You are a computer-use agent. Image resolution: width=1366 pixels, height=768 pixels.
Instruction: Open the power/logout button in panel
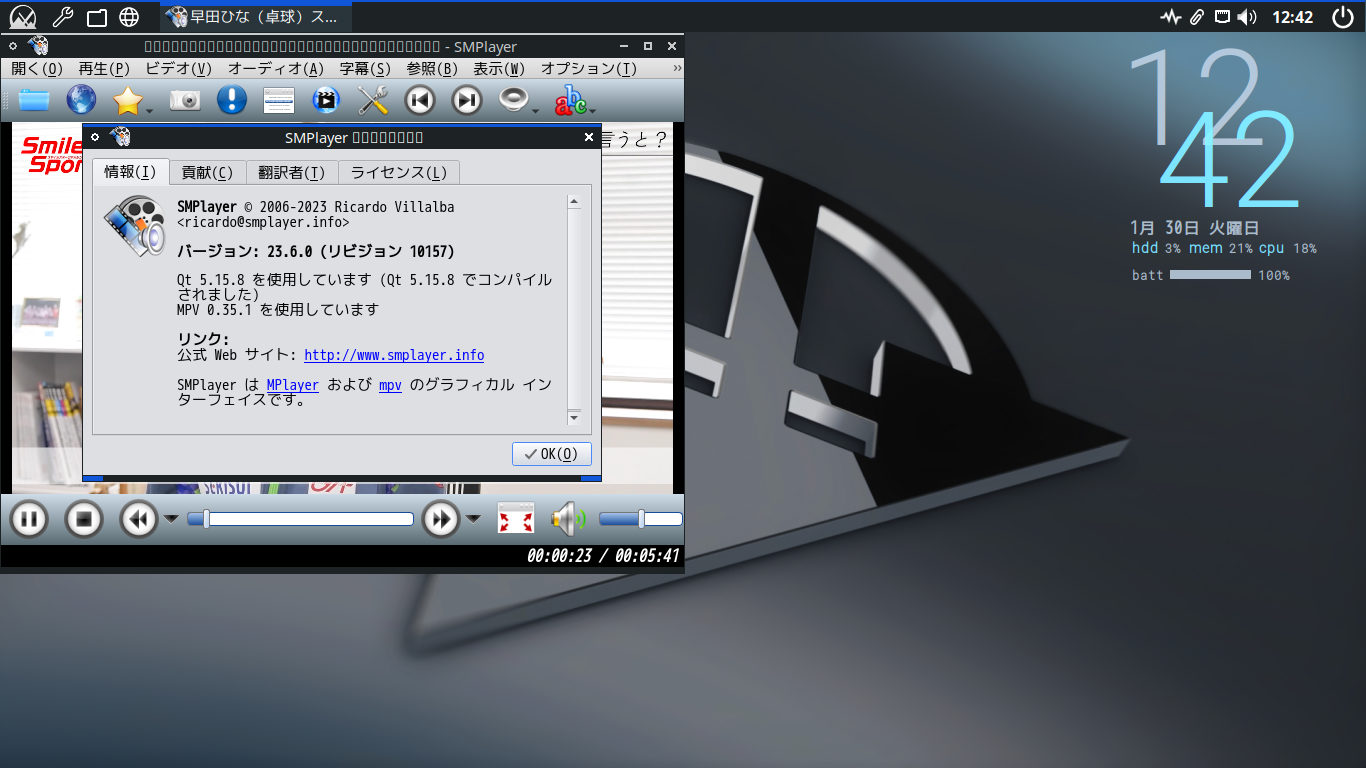1343,16
